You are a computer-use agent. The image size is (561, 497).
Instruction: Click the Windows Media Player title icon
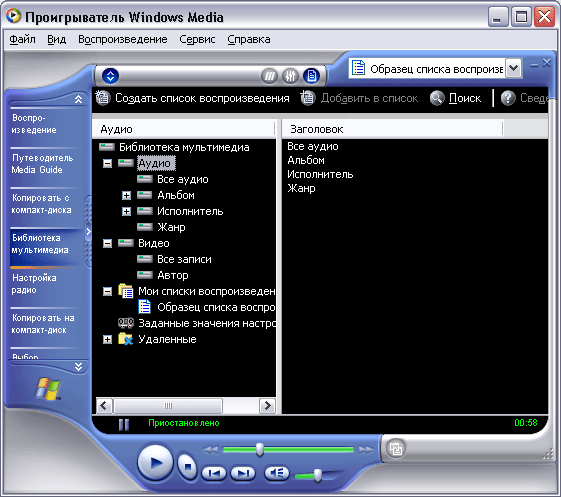tap(13, 16)
